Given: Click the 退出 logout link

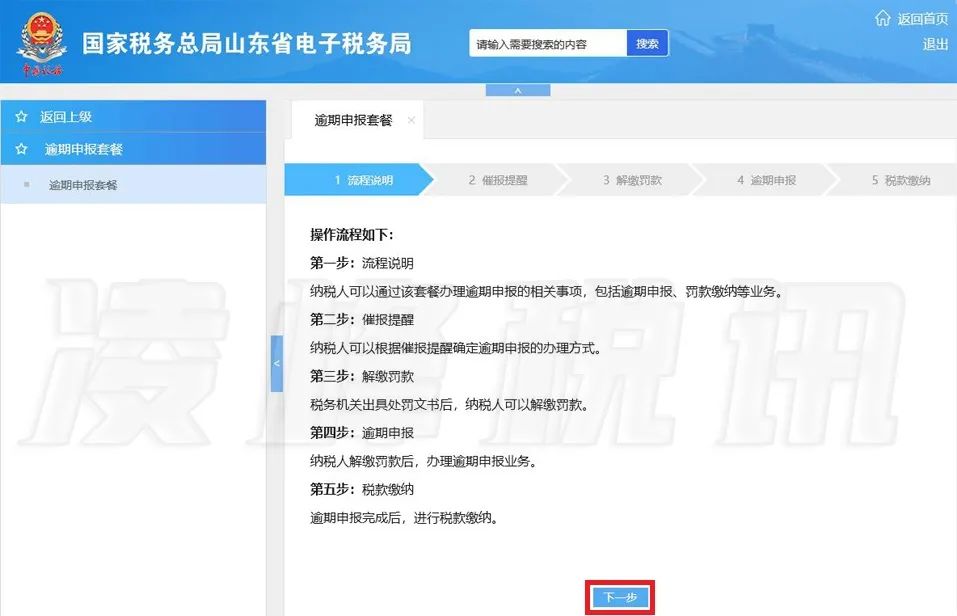Looking at the screenshot, I should 935,44.
